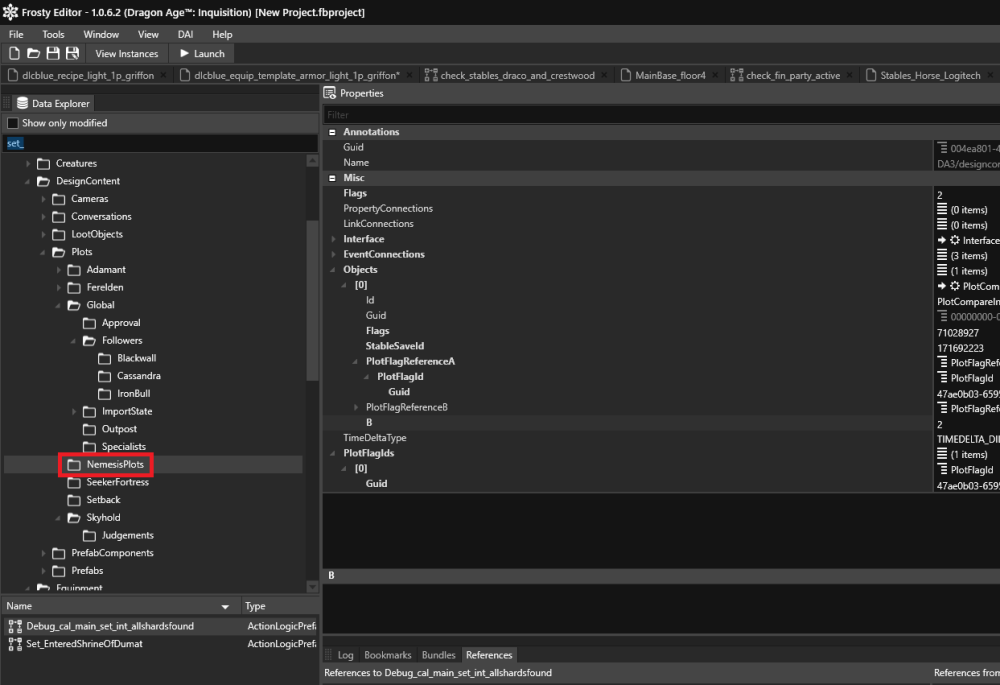Click the Open Project folder icon
This screenshot has height=685, width=1000.
[33, 53]
